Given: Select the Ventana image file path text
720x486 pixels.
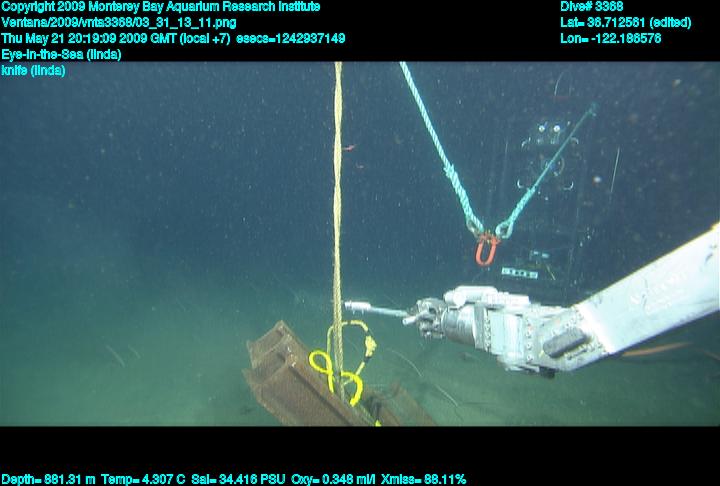Looking at the screenshot, I should point(119,22).
